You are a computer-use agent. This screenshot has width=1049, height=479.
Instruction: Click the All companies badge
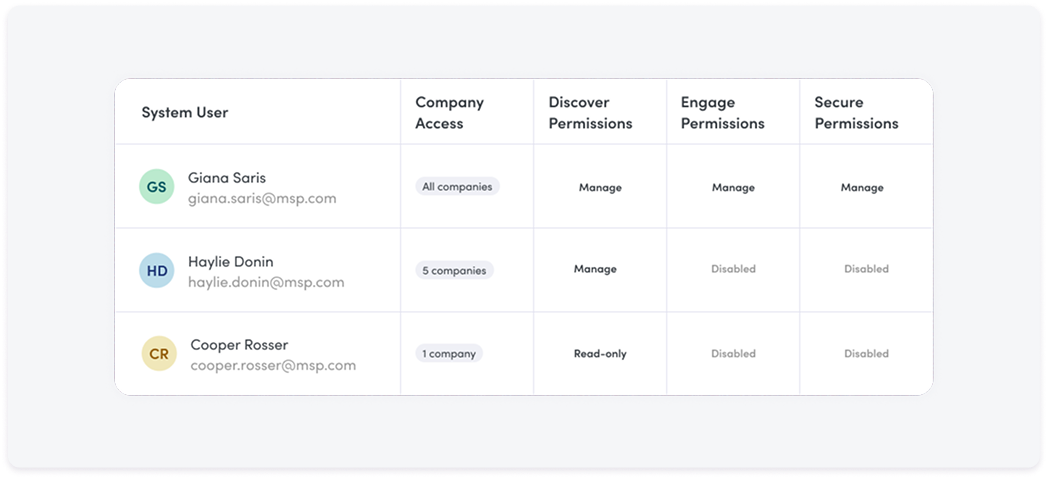pyautogui.click(x=458, y=187)
